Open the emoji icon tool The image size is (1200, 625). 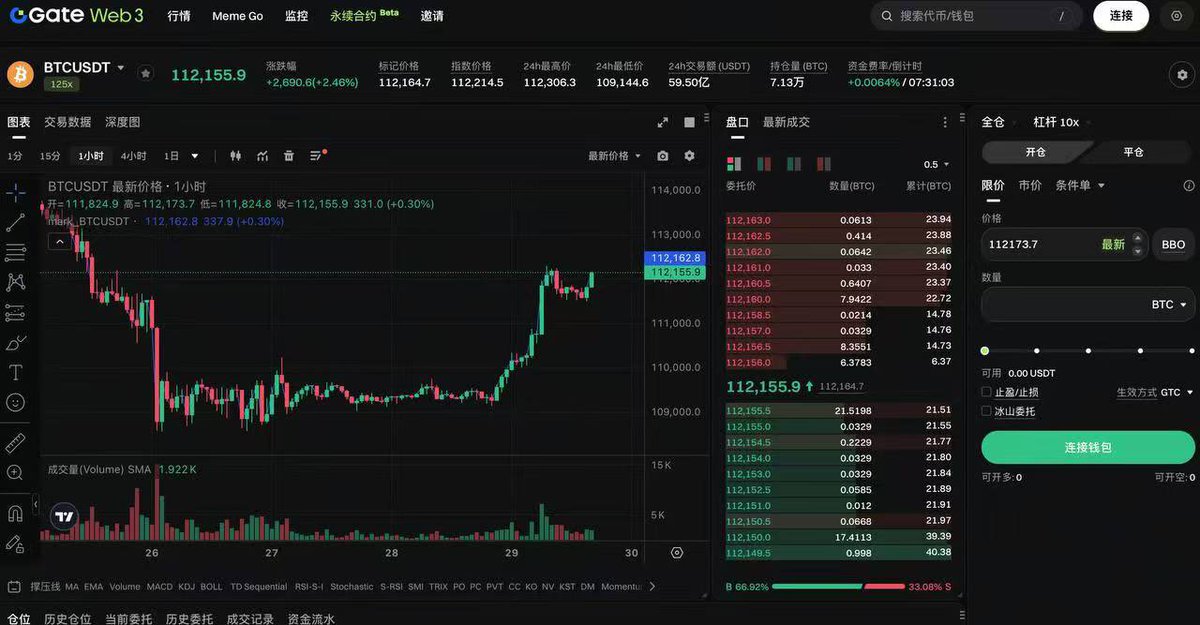tap(16, 402)
